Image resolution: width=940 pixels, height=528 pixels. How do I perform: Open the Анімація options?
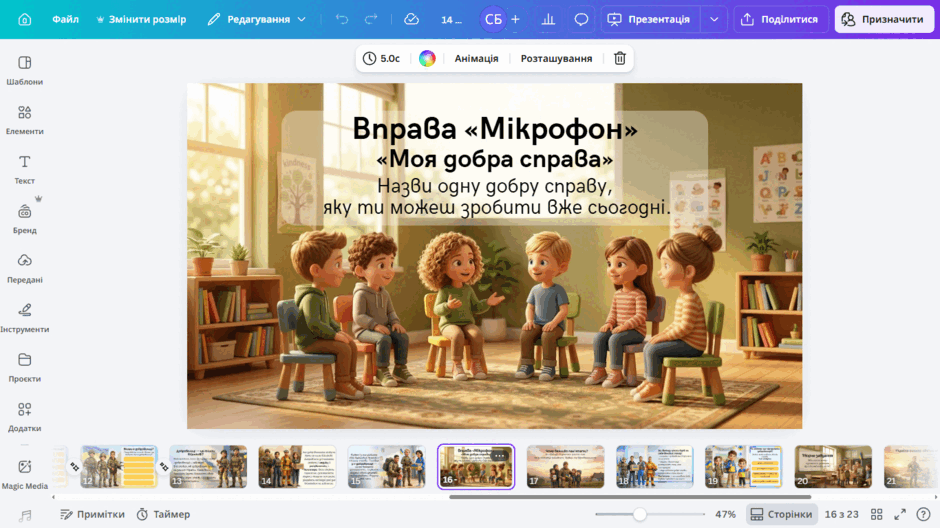tap(476, 58)
